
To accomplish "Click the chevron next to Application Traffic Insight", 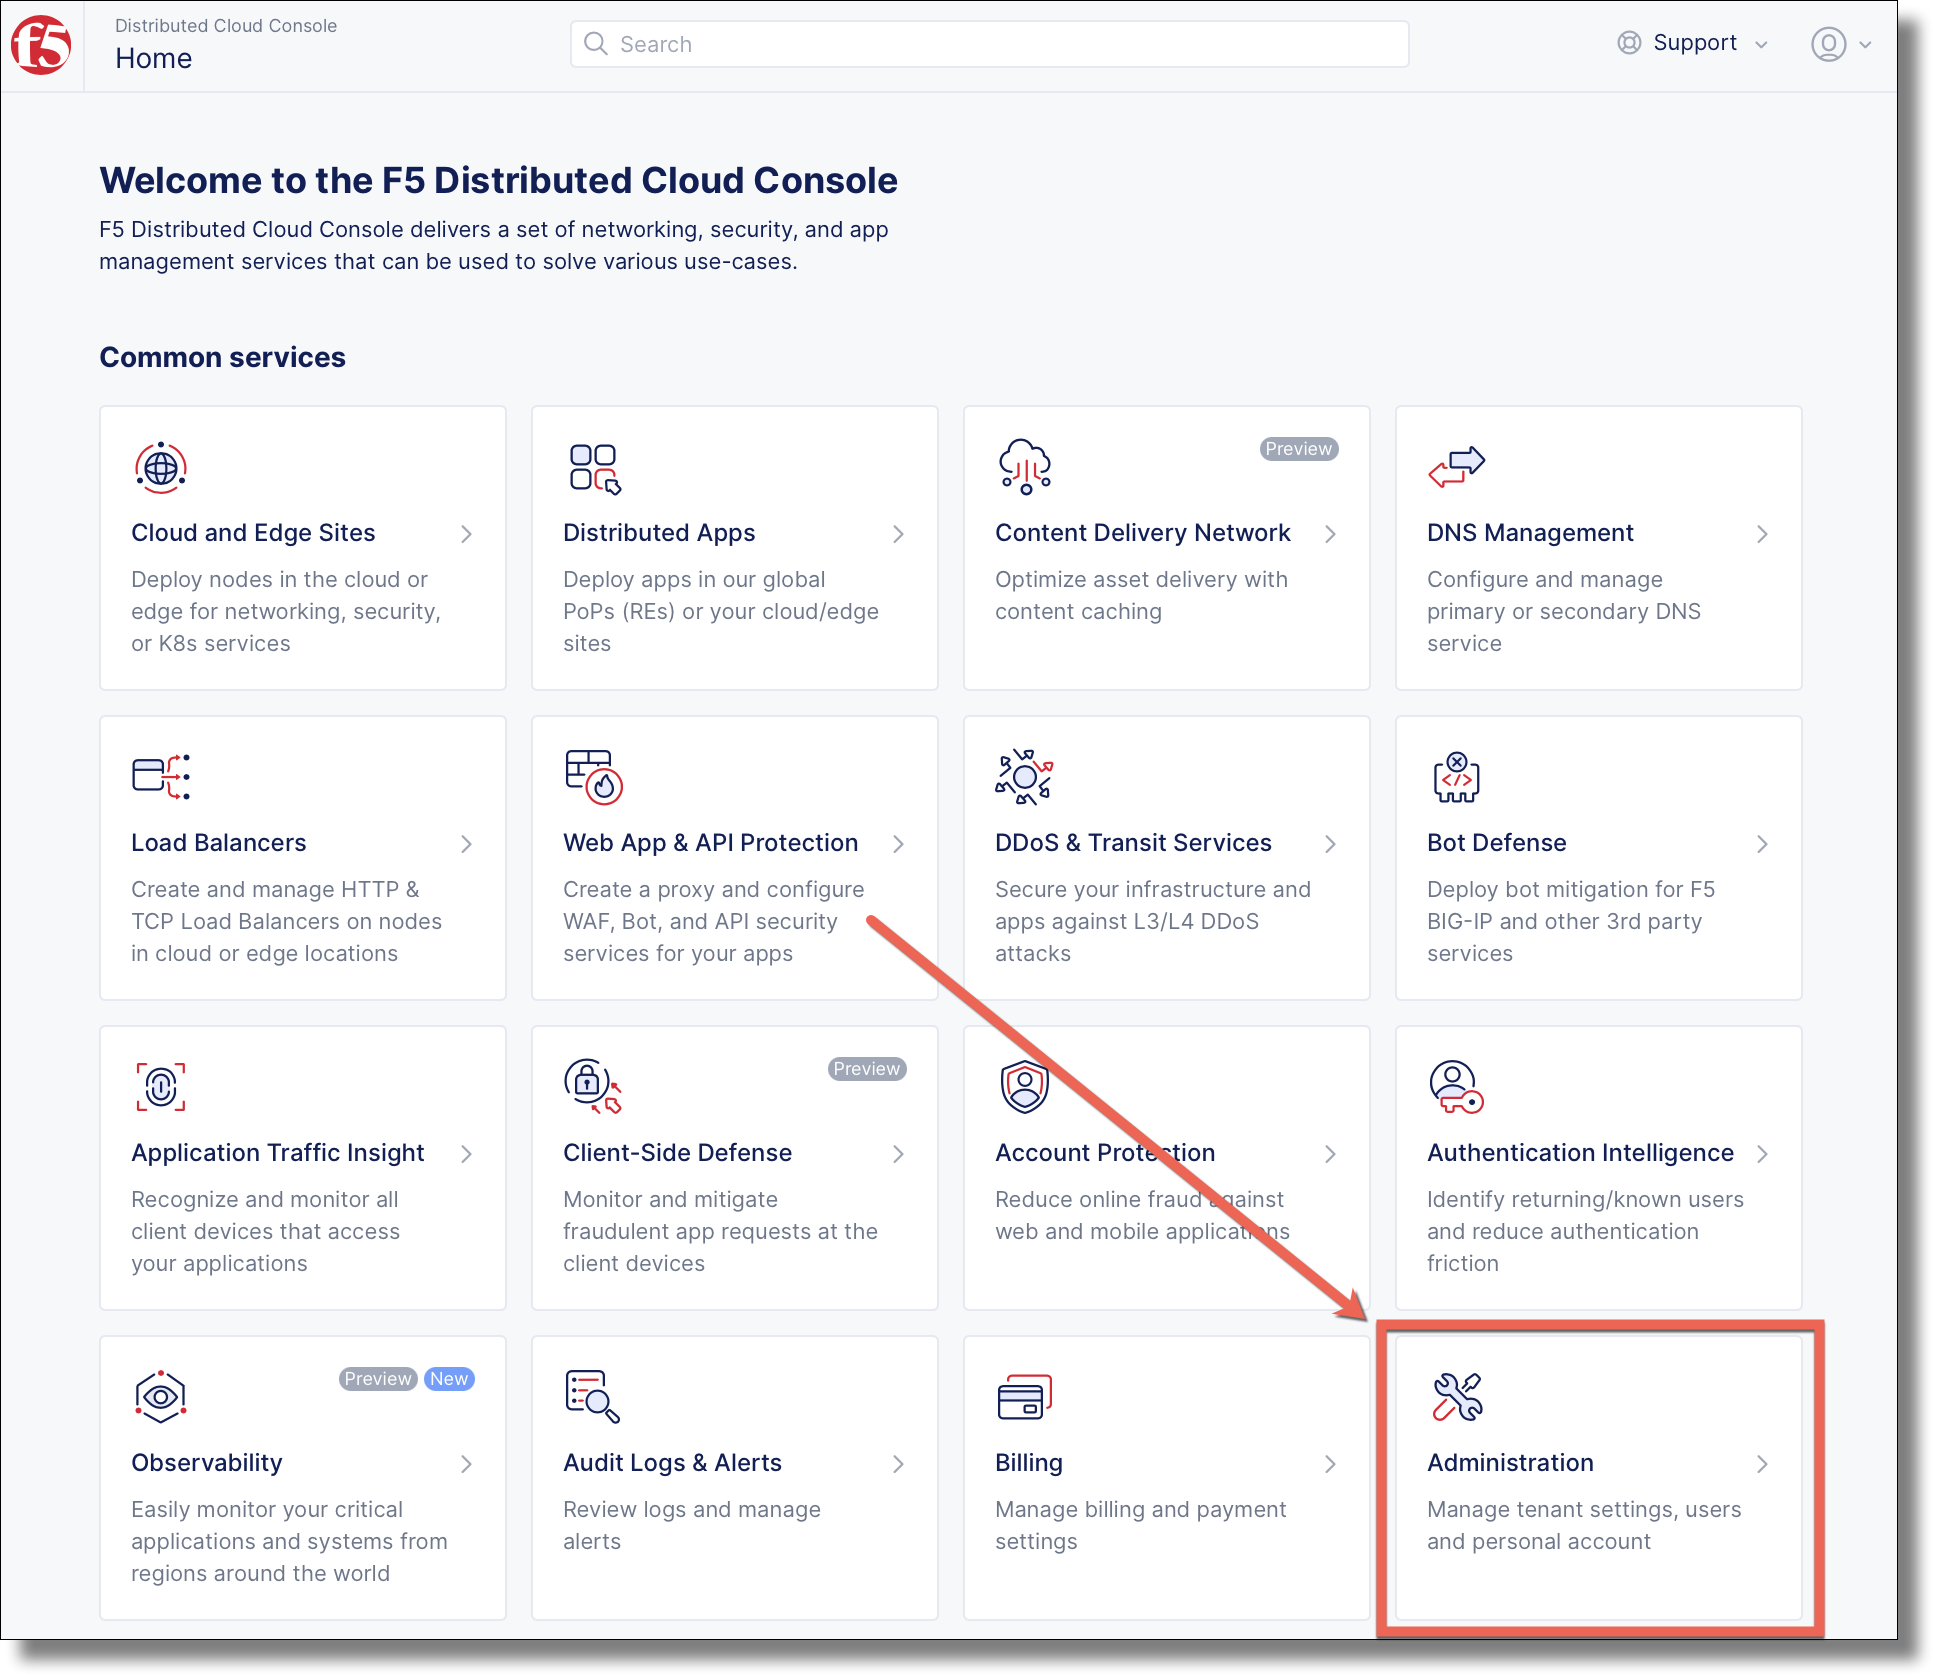I will click(467, 1154).
